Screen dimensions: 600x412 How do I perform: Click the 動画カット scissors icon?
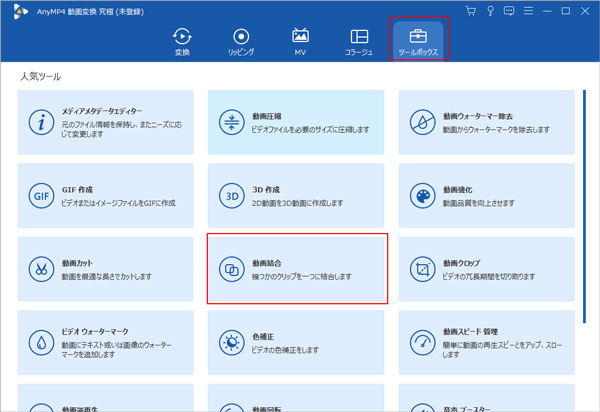(x=41, y=269)
